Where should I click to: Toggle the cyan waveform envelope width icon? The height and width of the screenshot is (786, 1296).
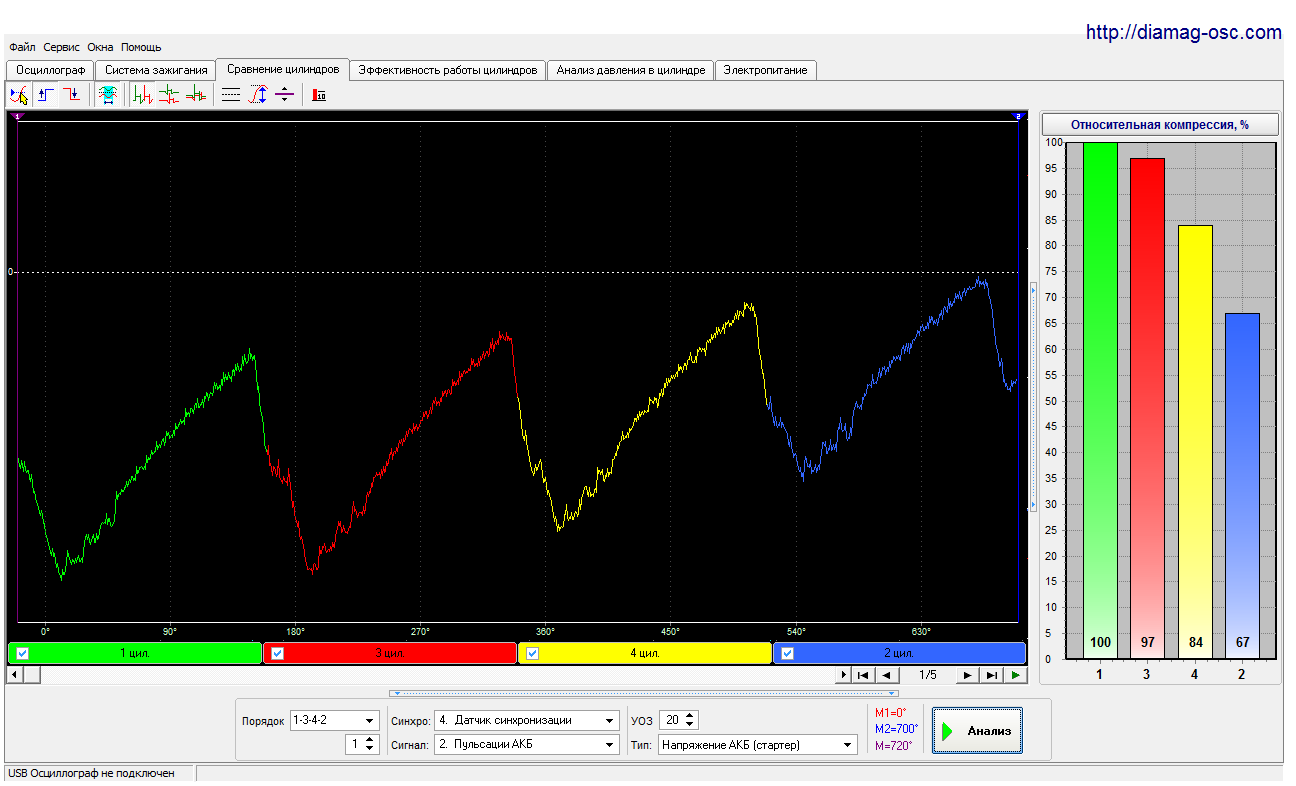[x=107, y=95]
